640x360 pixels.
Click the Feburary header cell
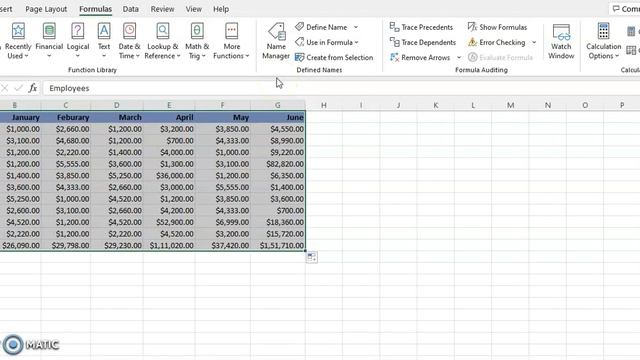(x=66, y=118)
